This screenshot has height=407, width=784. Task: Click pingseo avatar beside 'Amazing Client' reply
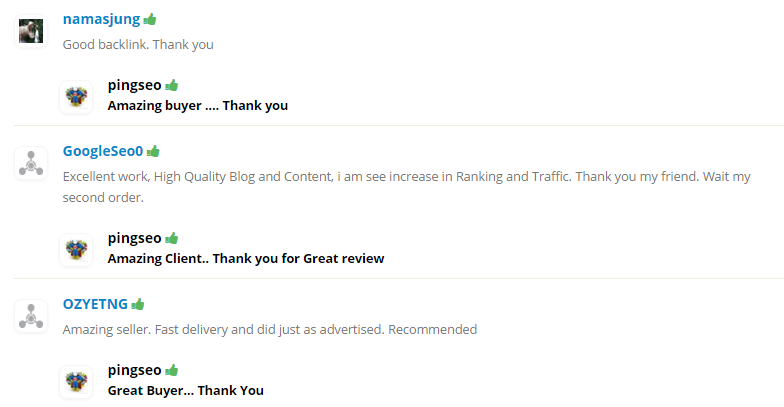tap(76, 250)
